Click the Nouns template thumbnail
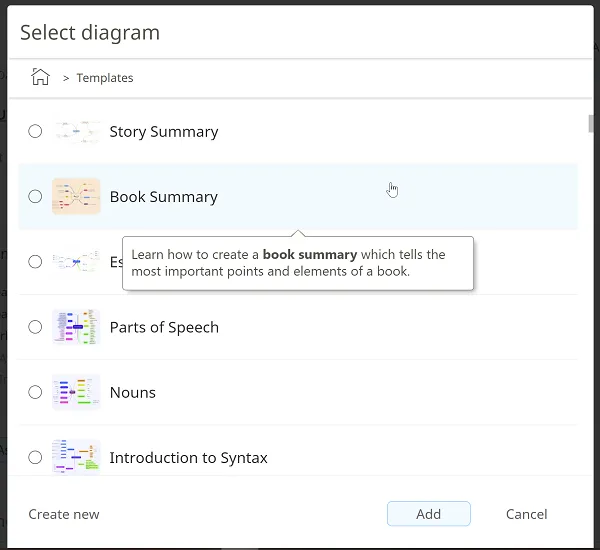This screenshot has width=600, height=550. [76, 392]
